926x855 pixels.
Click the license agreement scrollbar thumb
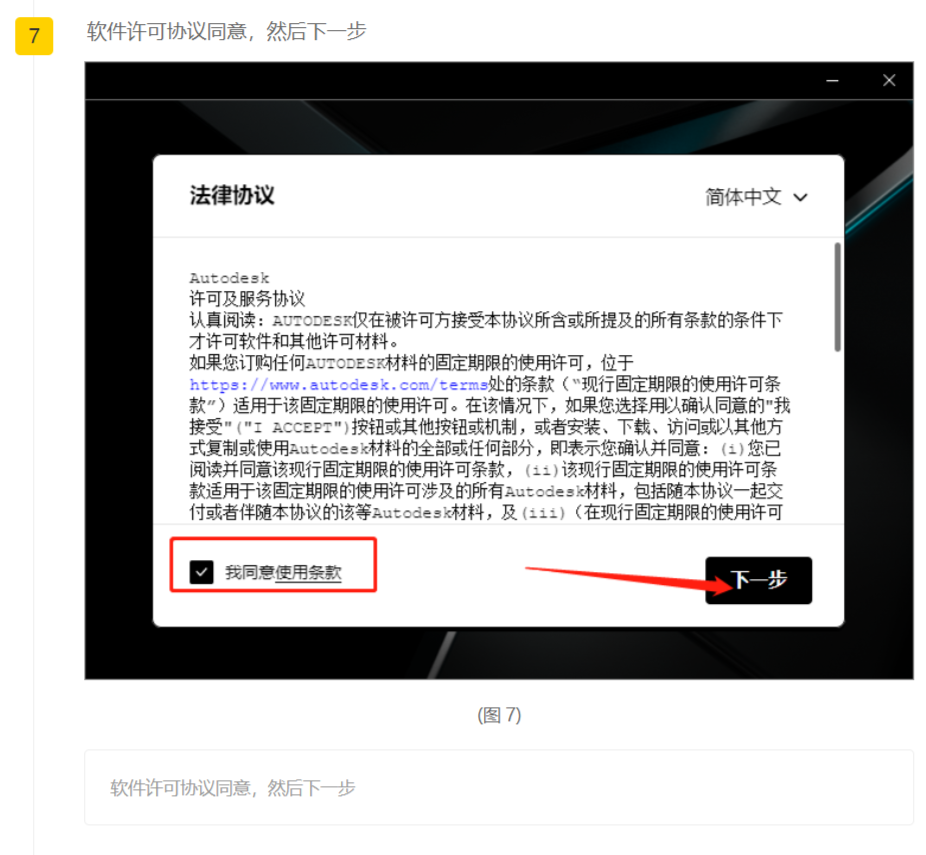click(x=837, y=297)
